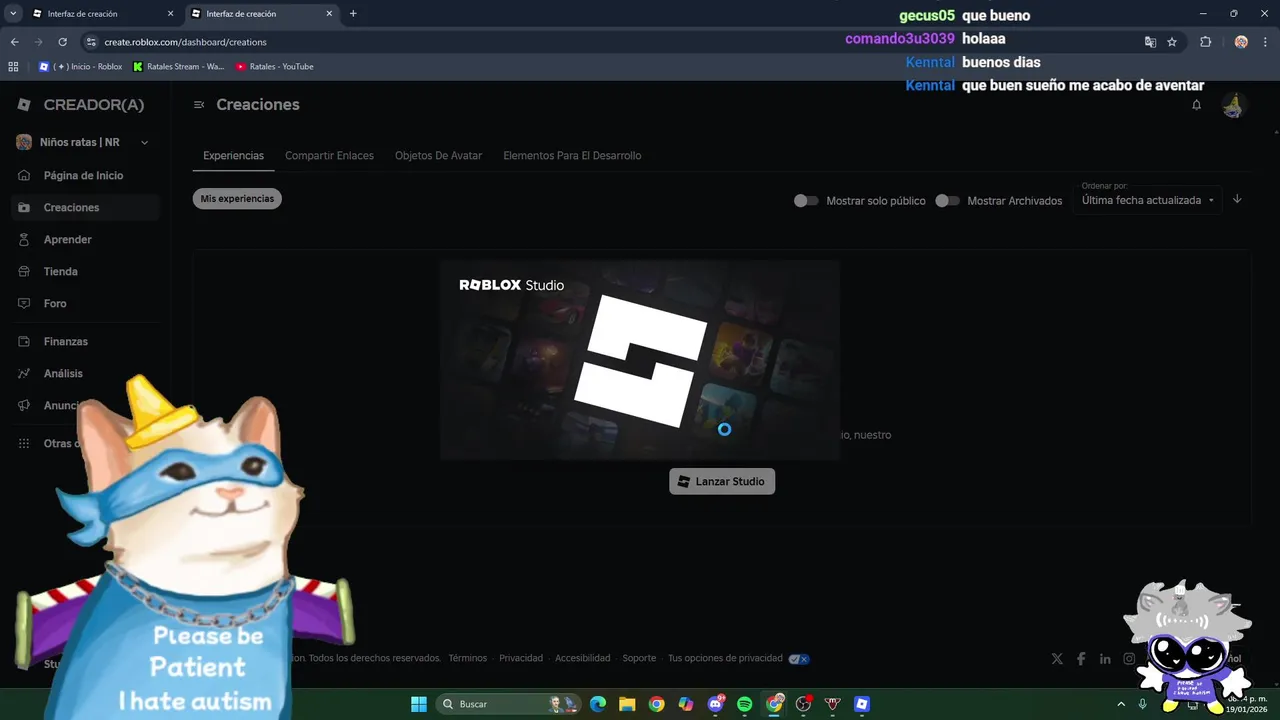Viewport: 1280px width, 720px height.
Task: Open the Instagram link in footer
Action: pos(1129,658)
